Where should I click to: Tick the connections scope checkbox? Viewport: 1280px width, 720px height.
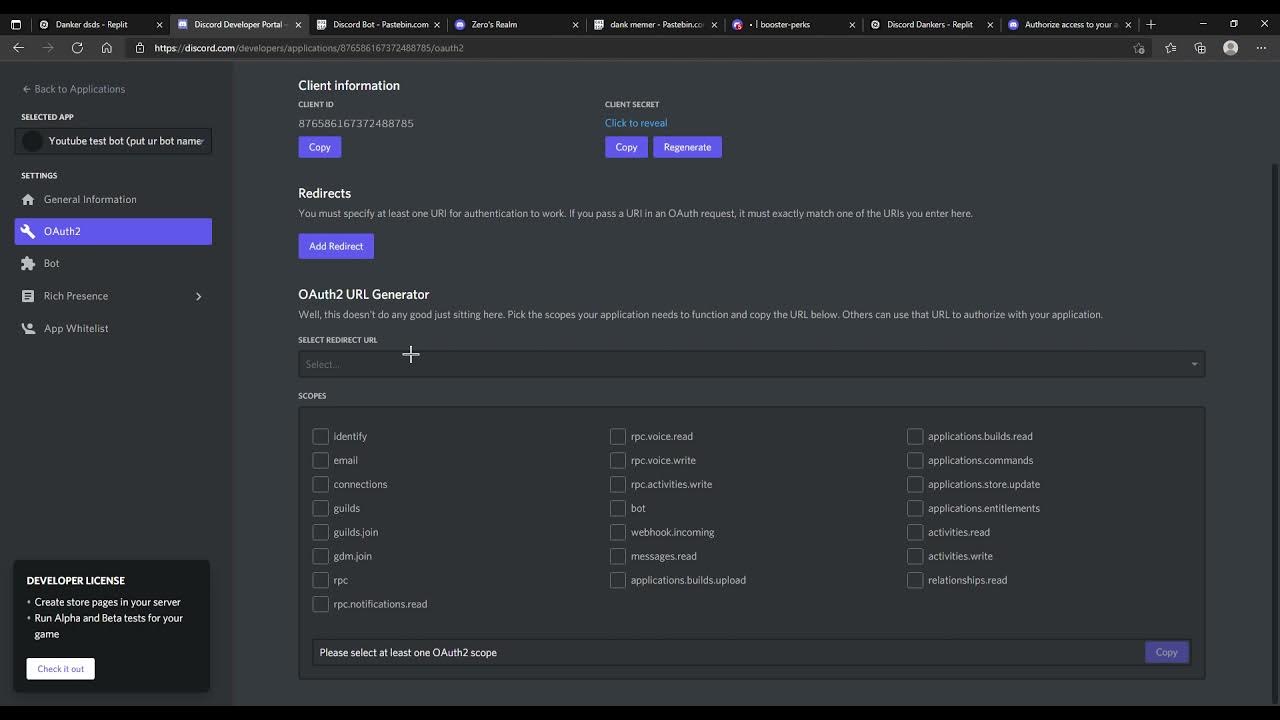320,484
